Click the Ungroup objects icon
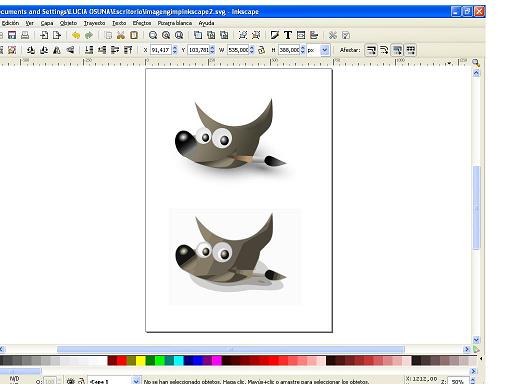The height and width of the screenshot is (384, 512). click(x=256, y=35)
